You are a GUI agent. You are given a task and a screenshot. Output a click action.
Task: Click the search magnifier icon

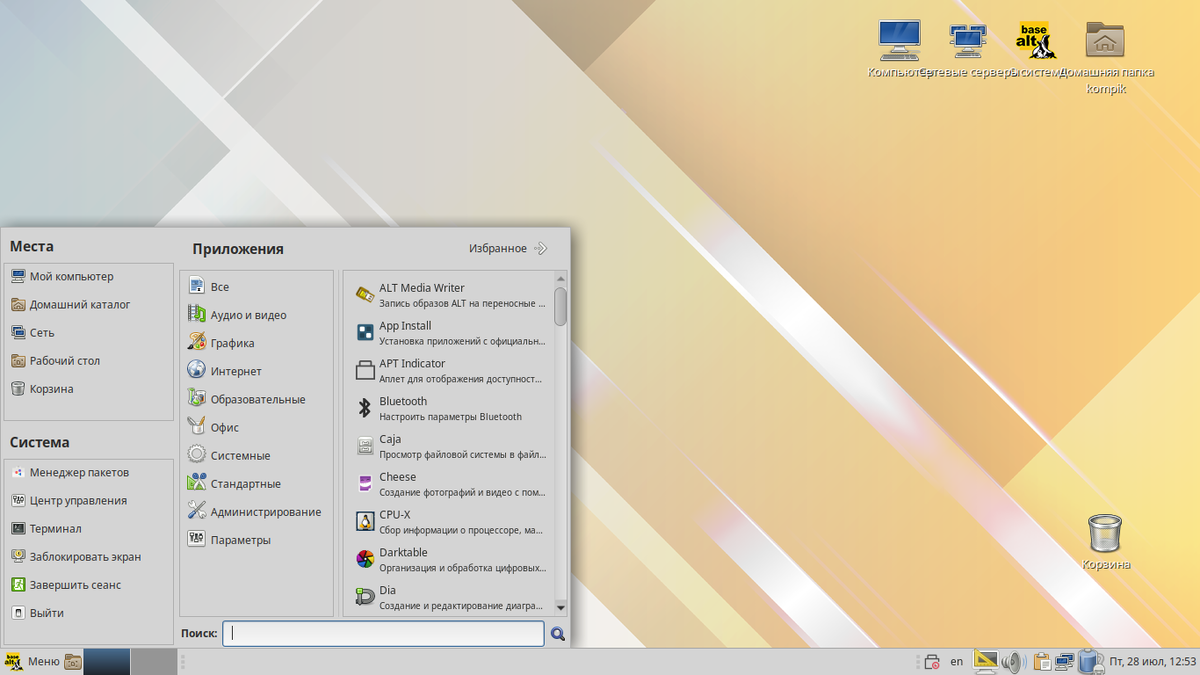coord(558,633)
